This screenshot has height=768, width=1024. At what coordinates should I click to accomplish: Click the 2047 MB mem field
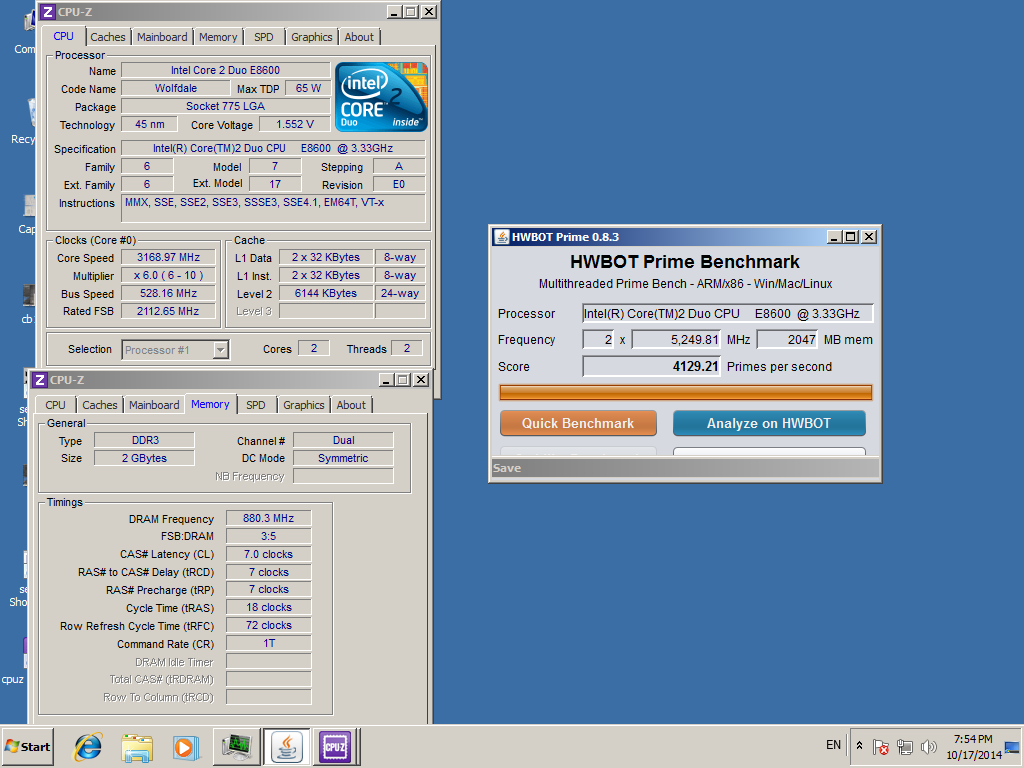coord(788,340)
